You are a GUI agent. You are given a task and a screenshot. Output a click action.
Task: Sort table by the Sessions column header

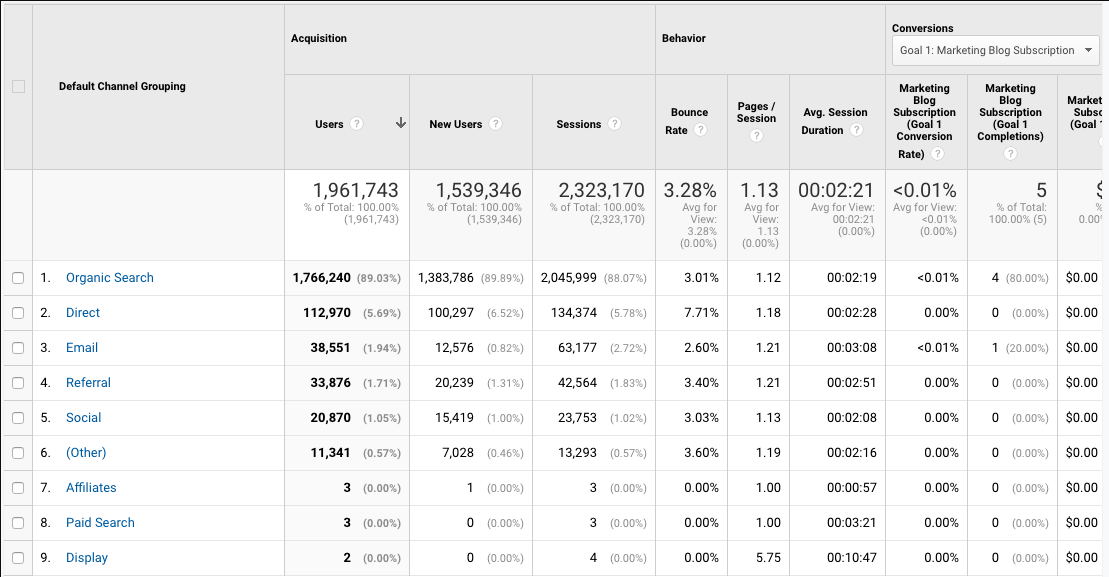click(x=578, y=123)
